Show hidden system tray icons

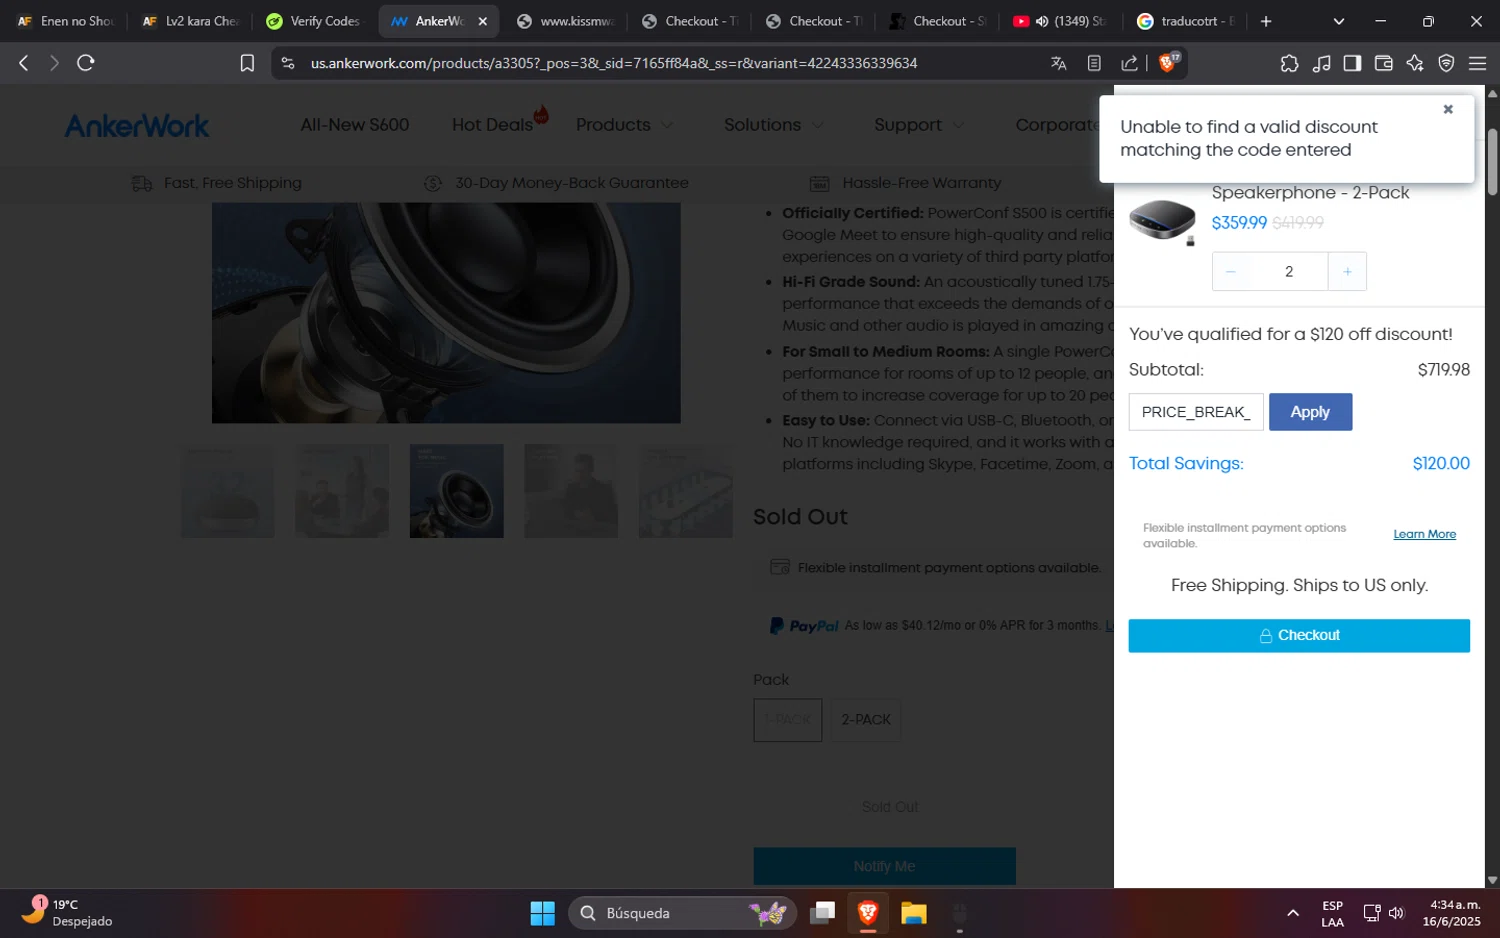[x=1293, y=913]
